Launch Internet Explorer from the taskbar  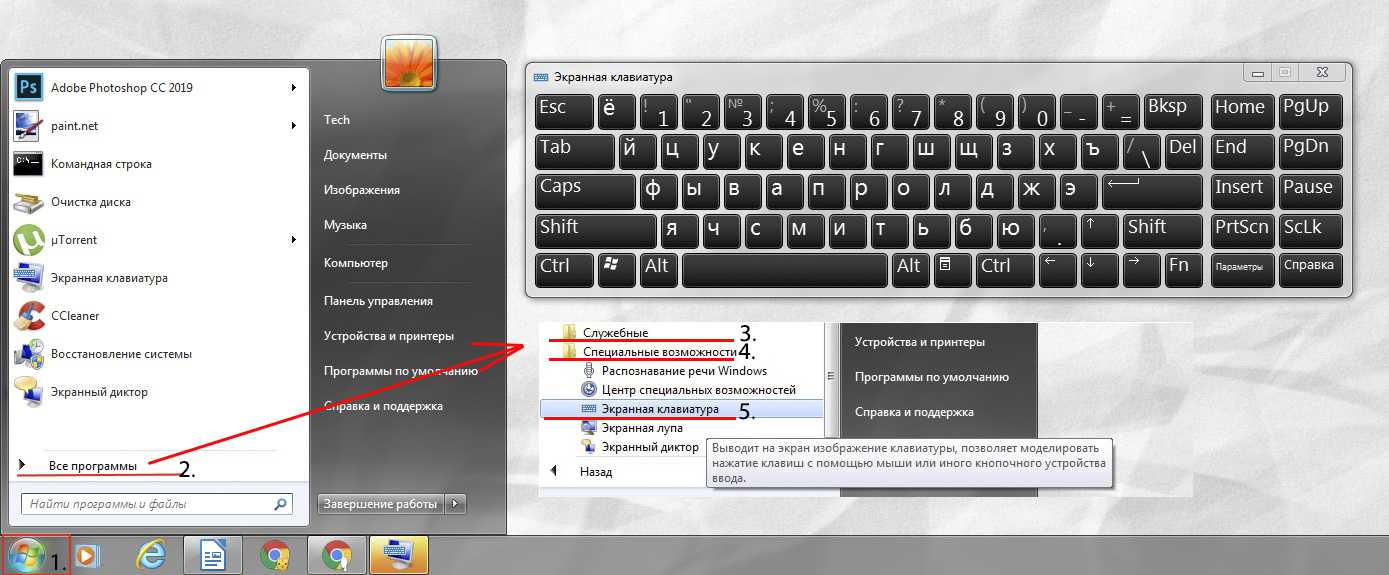(151, 555)
